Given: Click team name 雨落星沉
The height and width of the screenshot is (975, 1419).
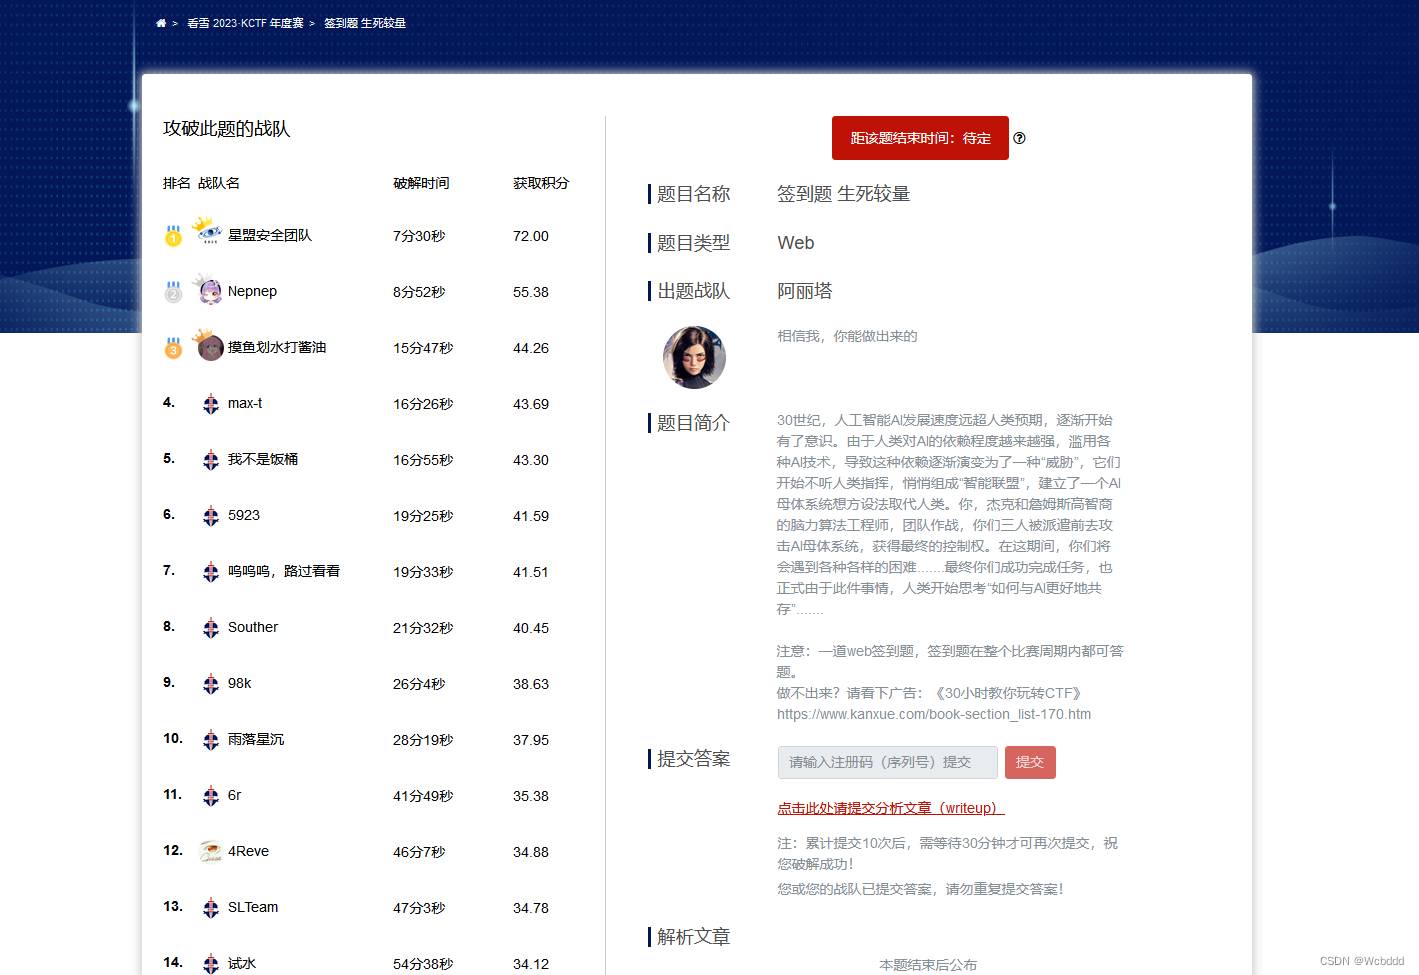Looking at the screenshot, I should pyautogui.click(x=256, y=739).
